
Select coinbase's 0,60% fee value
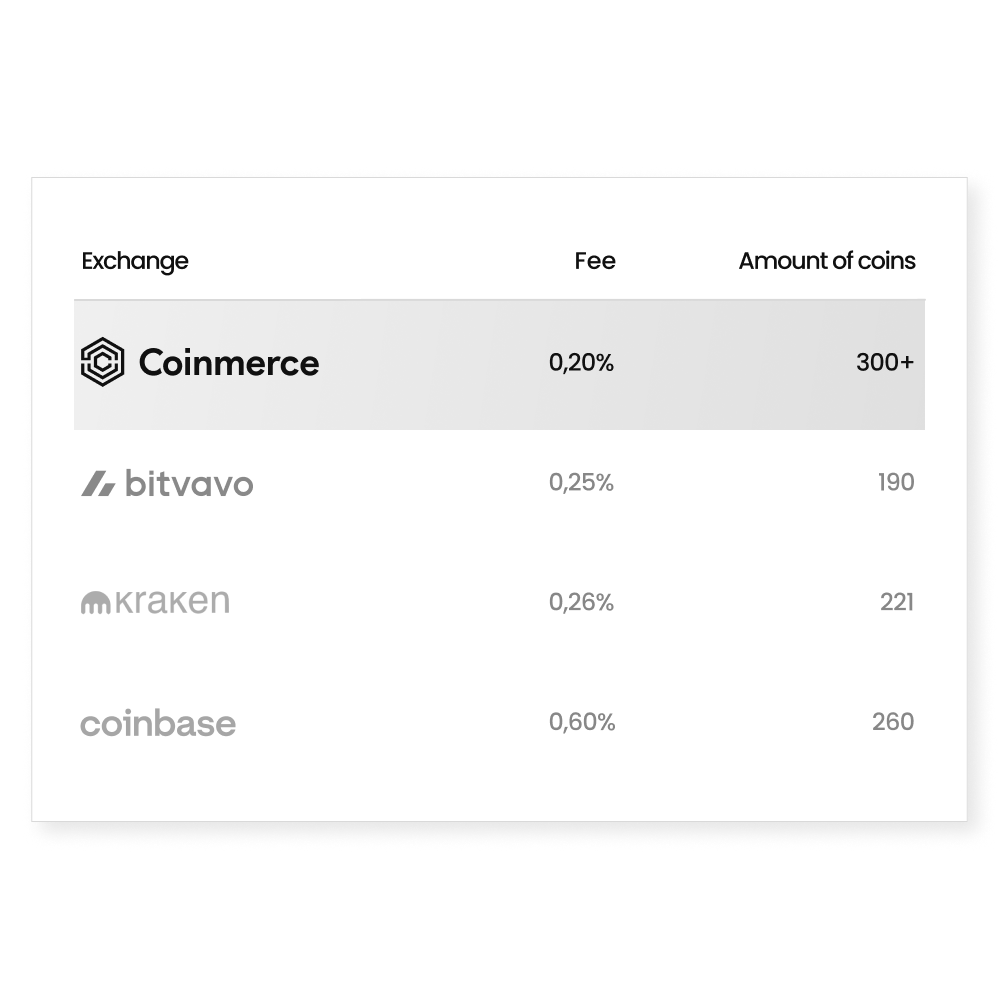point(582,722)
